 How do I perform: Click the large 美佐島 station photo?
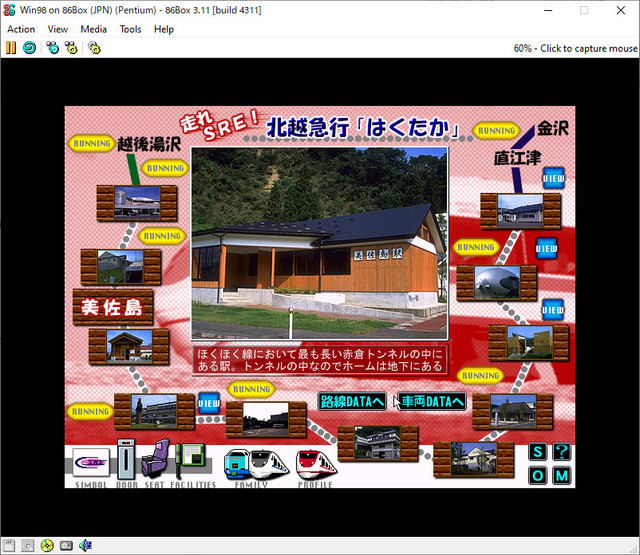[320, 244]
